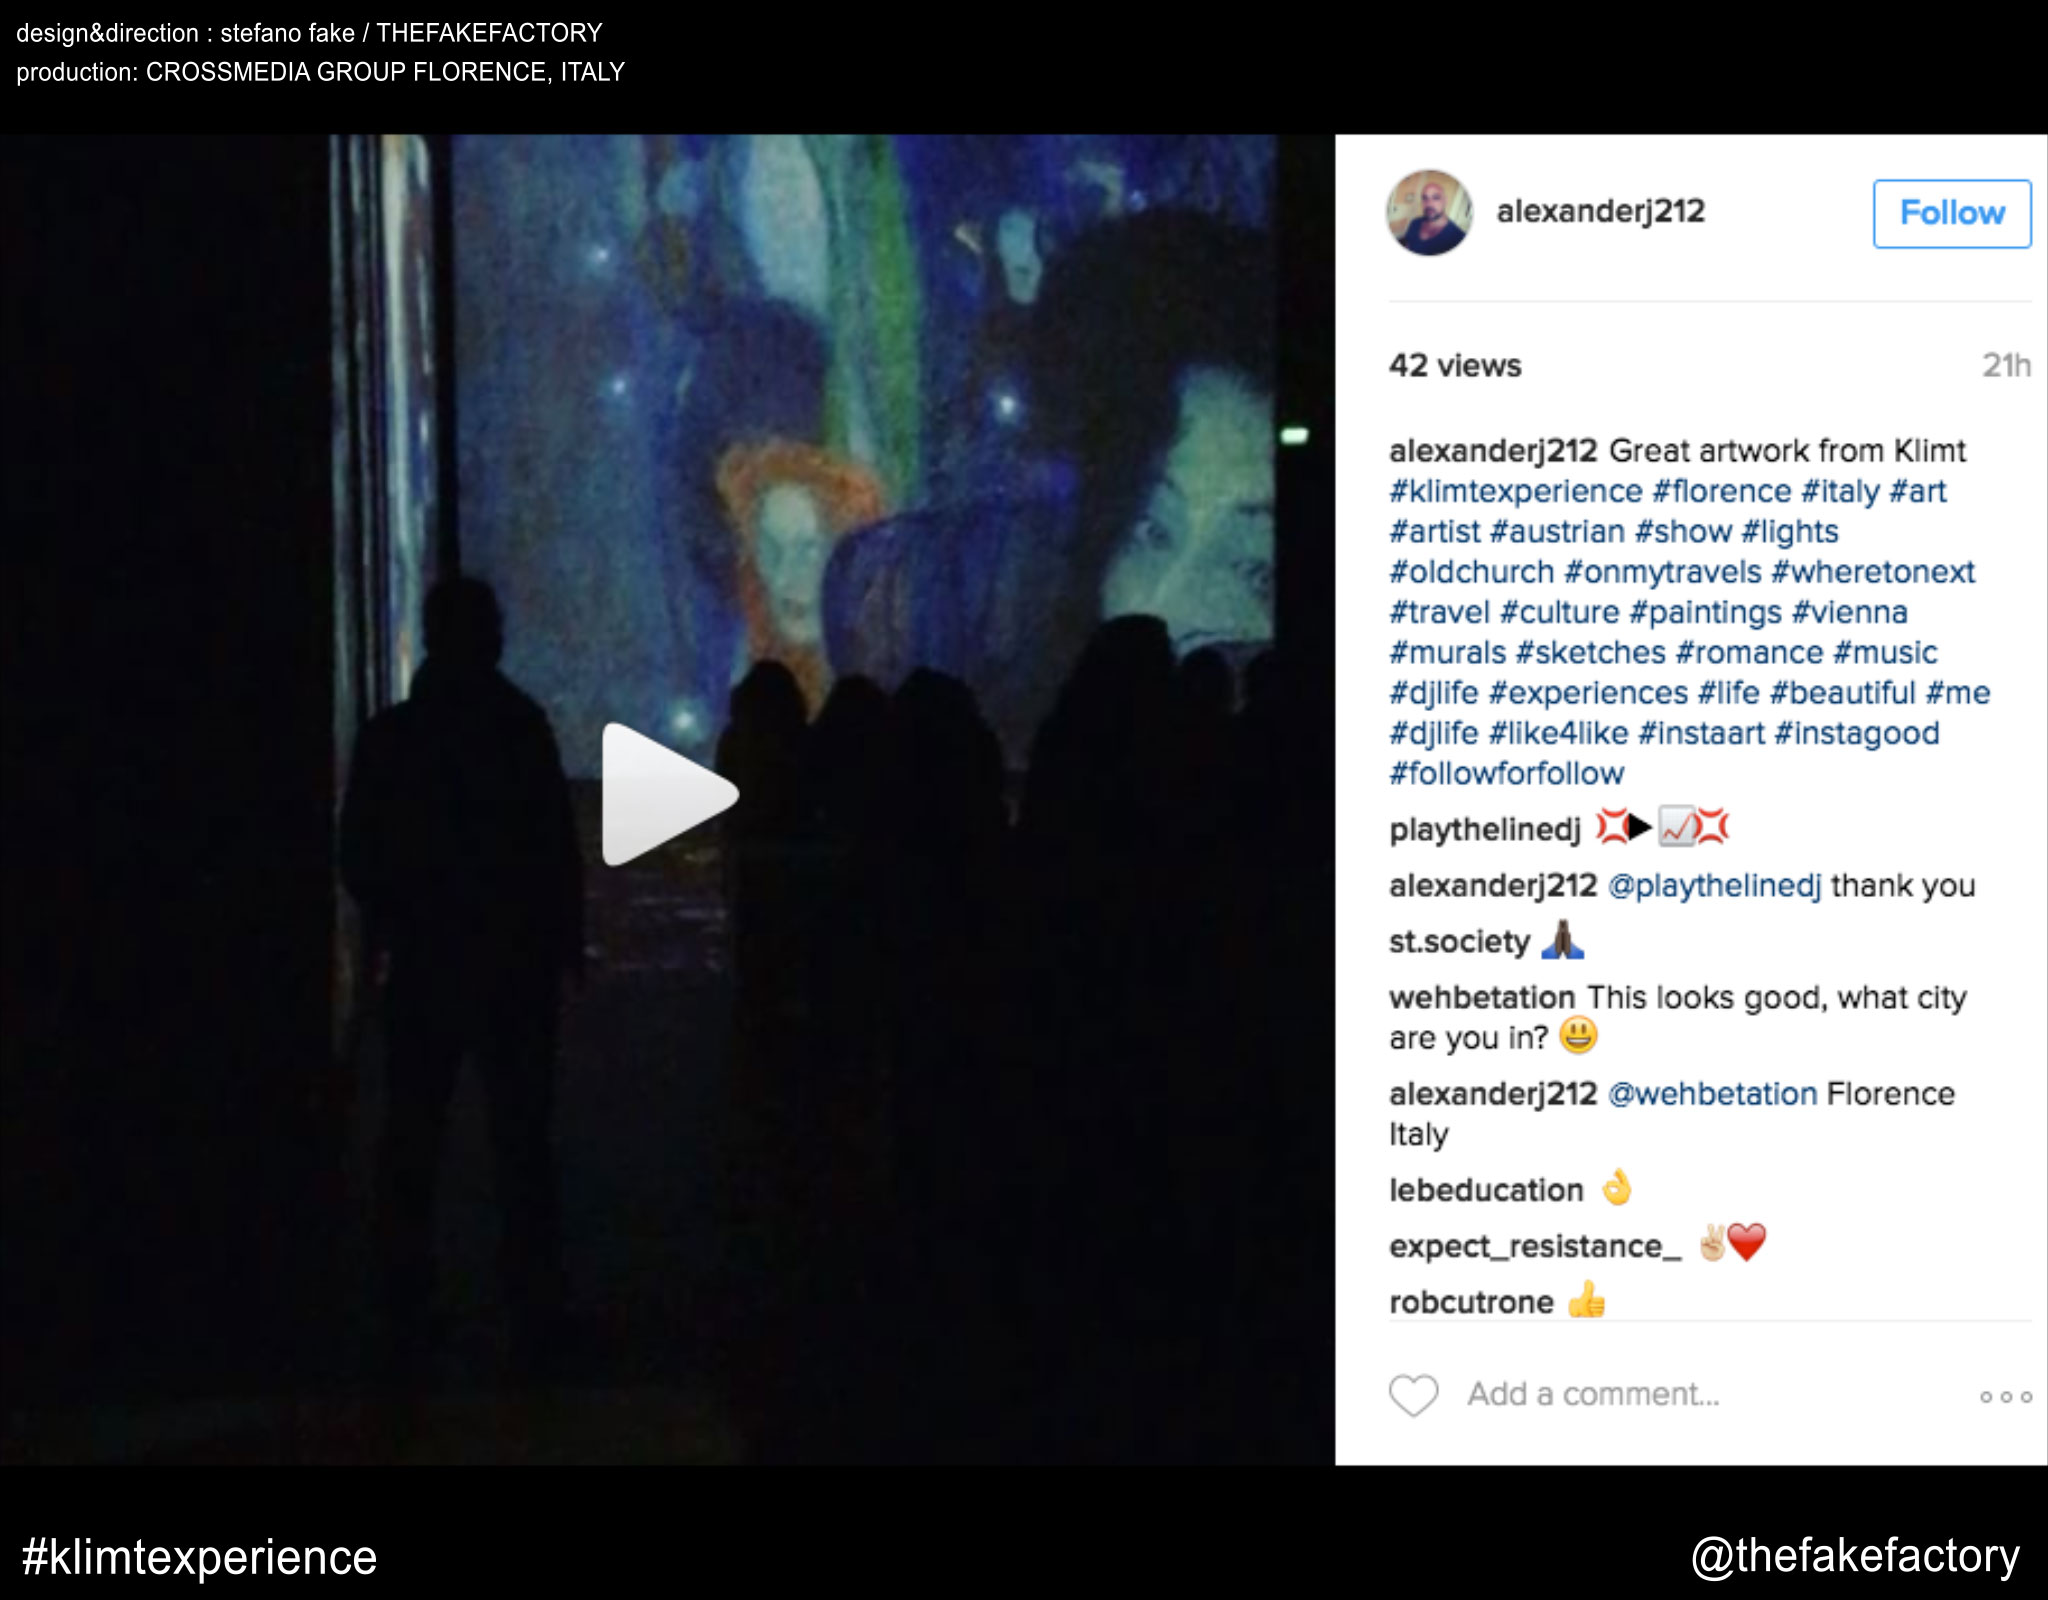
Task: Open playthelinedj commenter profile
Action: click(x=1485, y=829)
